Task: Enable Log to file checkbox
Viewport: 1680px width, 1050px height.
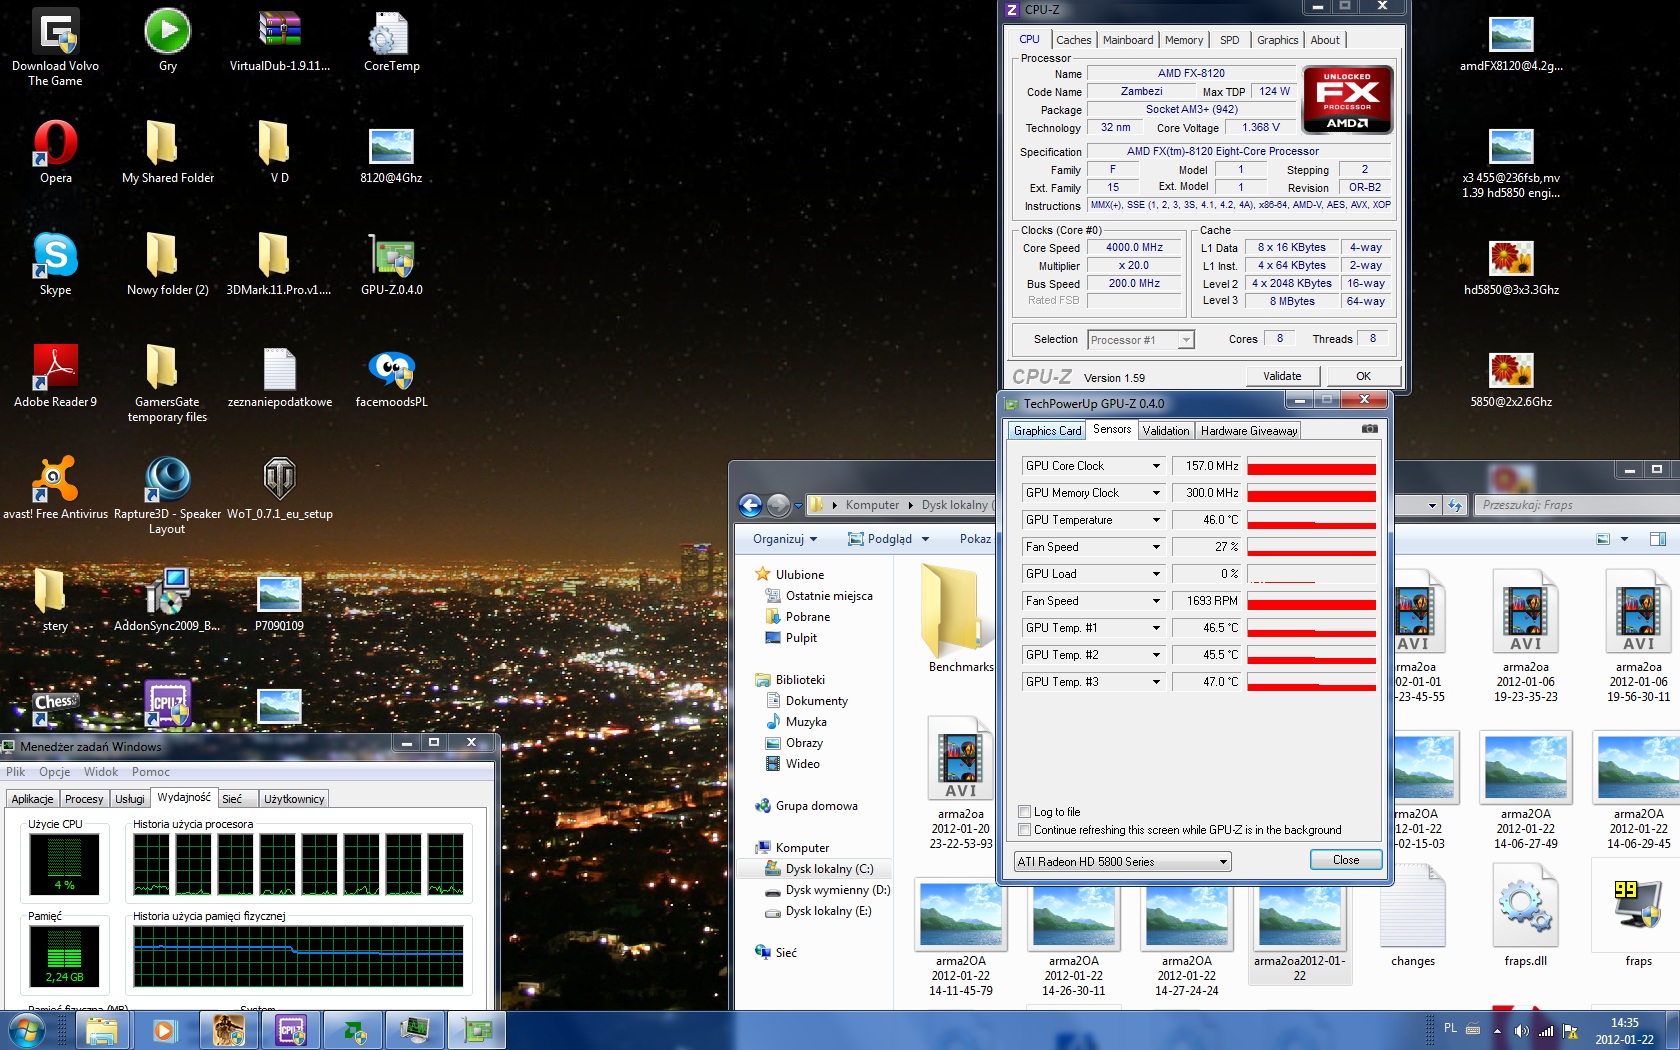Action: 1024,812
